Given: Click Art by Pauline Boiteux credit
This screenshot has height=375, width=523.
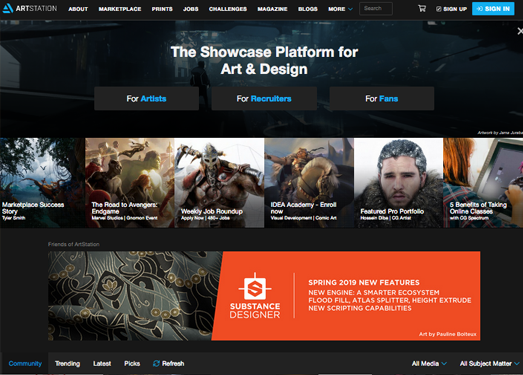Looking at the screenshot, I should [448, 334].
